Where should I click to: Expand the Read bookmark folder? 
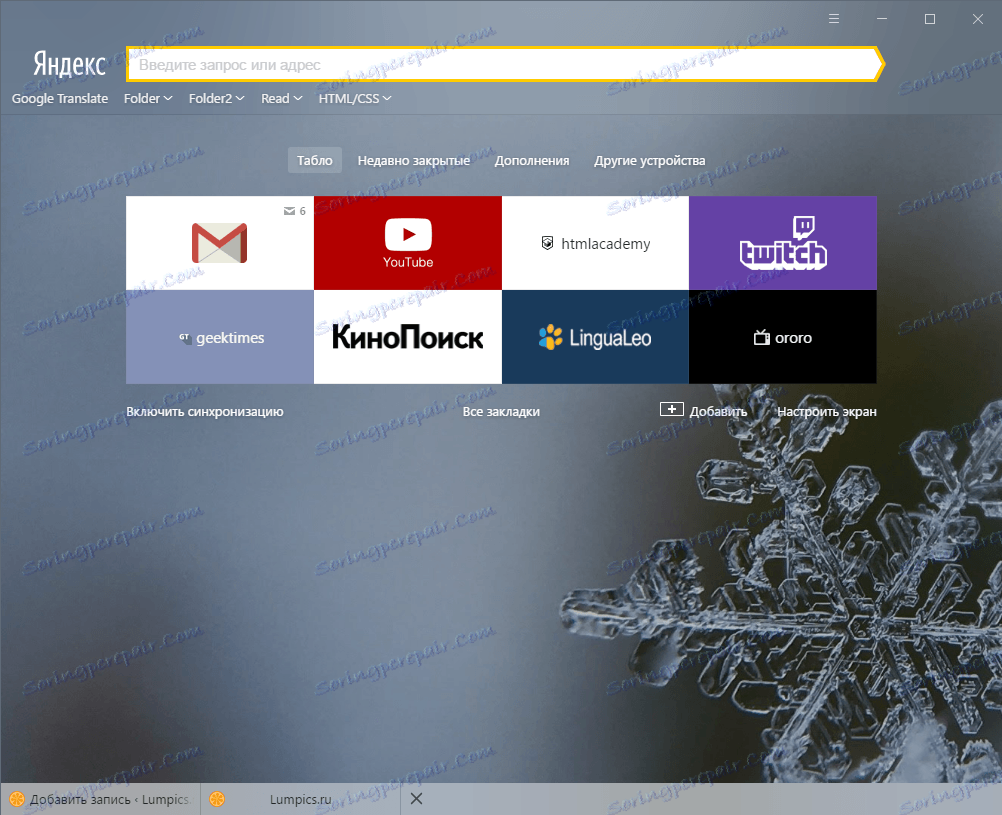click(281, 98)
